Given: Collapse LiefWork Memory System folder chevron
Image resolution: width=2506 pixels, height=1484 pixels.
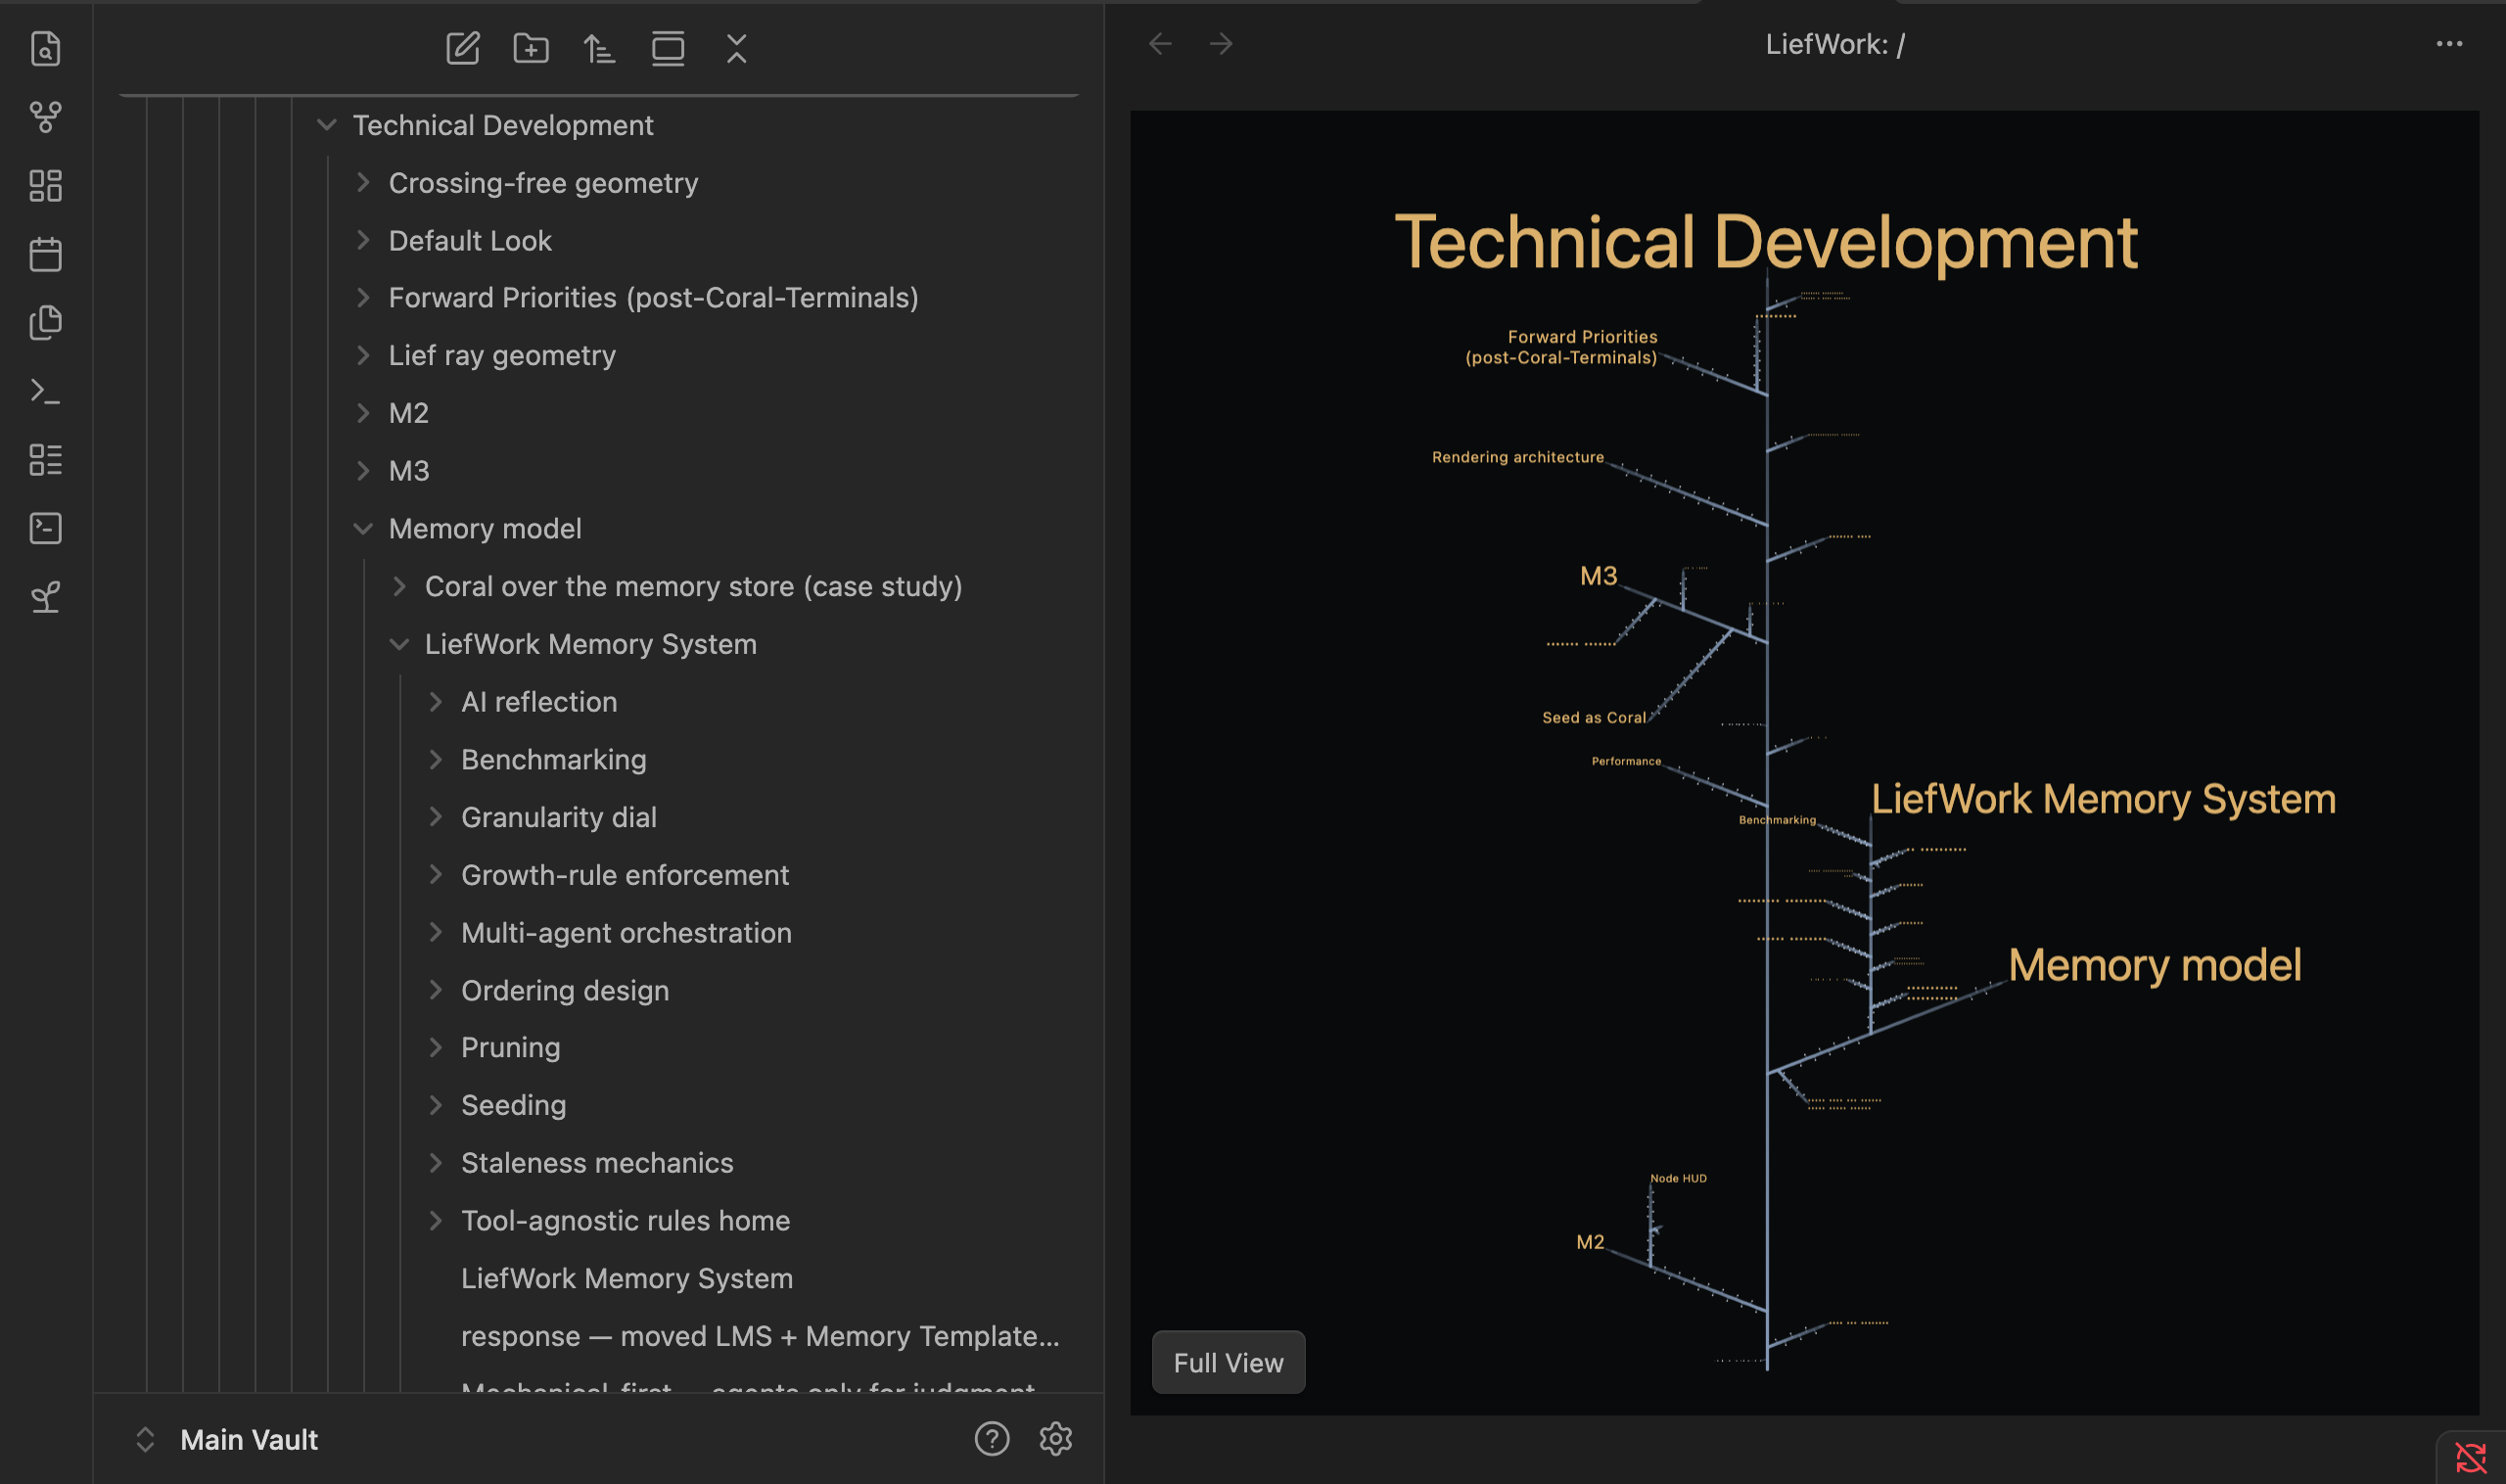Looking at the screenshot, I should pyautogui.click(x=399, y=644).
